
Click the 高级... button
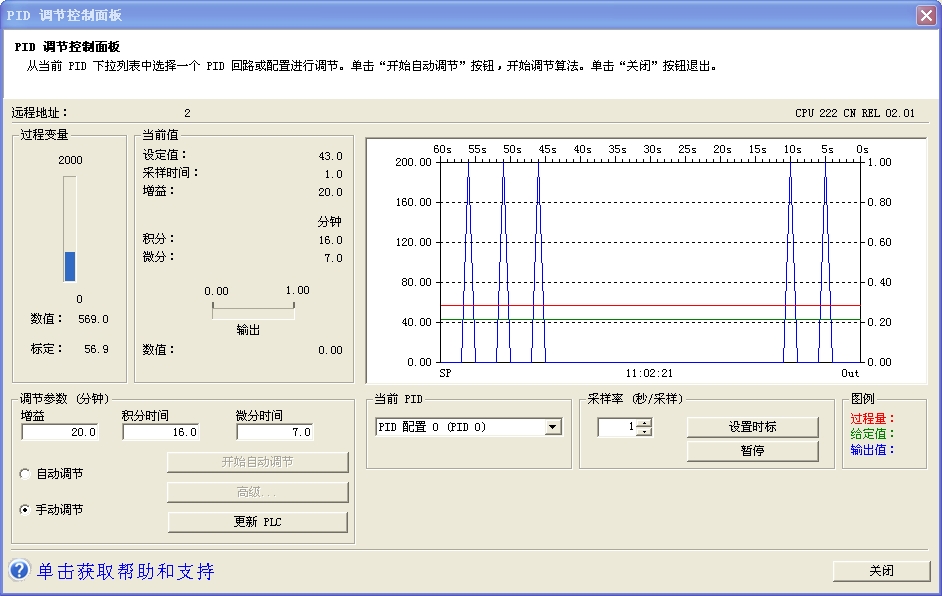pos(258,492)
